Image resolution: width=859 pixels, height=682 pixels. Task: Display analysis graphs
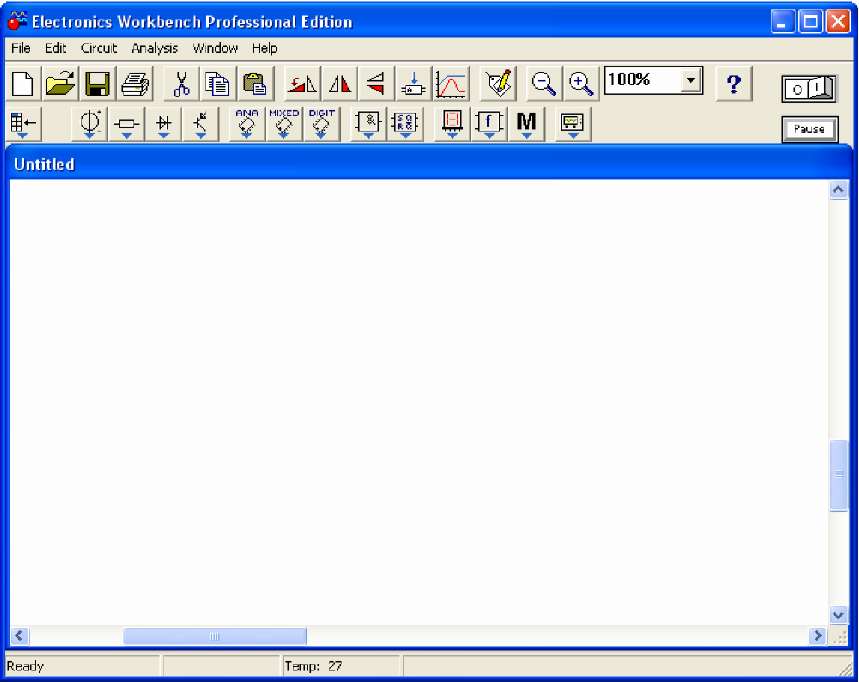[x=451, y=84]
